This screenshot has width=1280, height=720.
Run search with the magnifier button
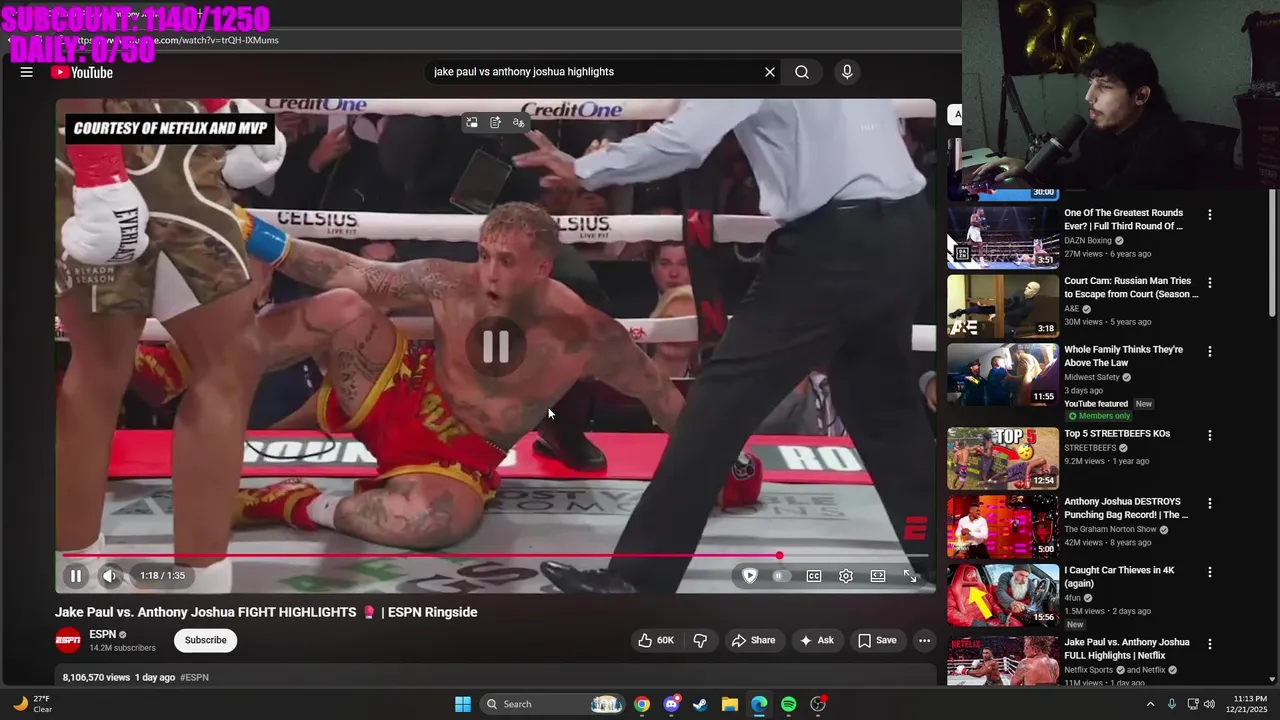(802, 72)
